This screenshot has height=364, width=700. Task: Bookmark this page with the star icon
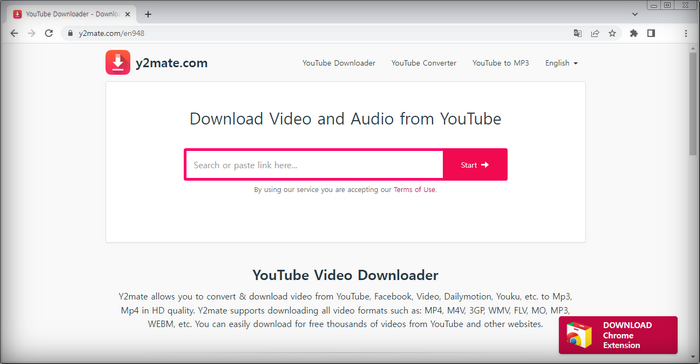click(x=612, y=33)
